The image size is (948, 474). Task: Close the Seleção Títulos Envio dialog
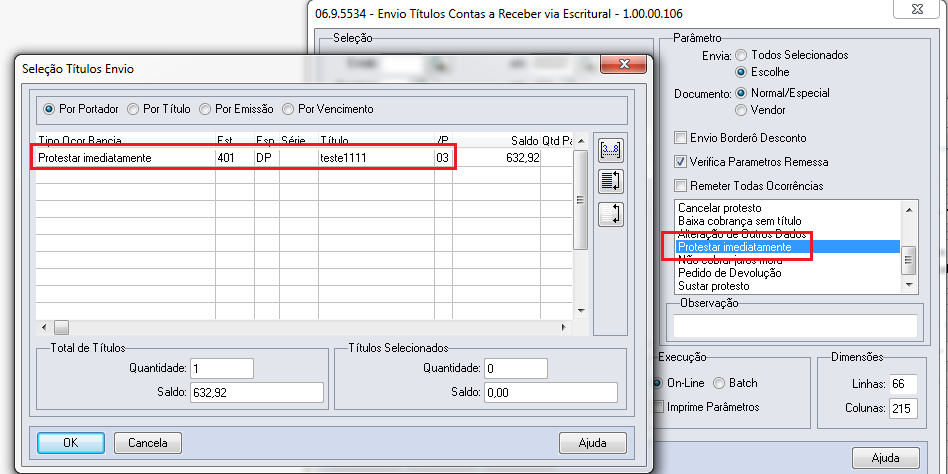(x=625, y=64)
